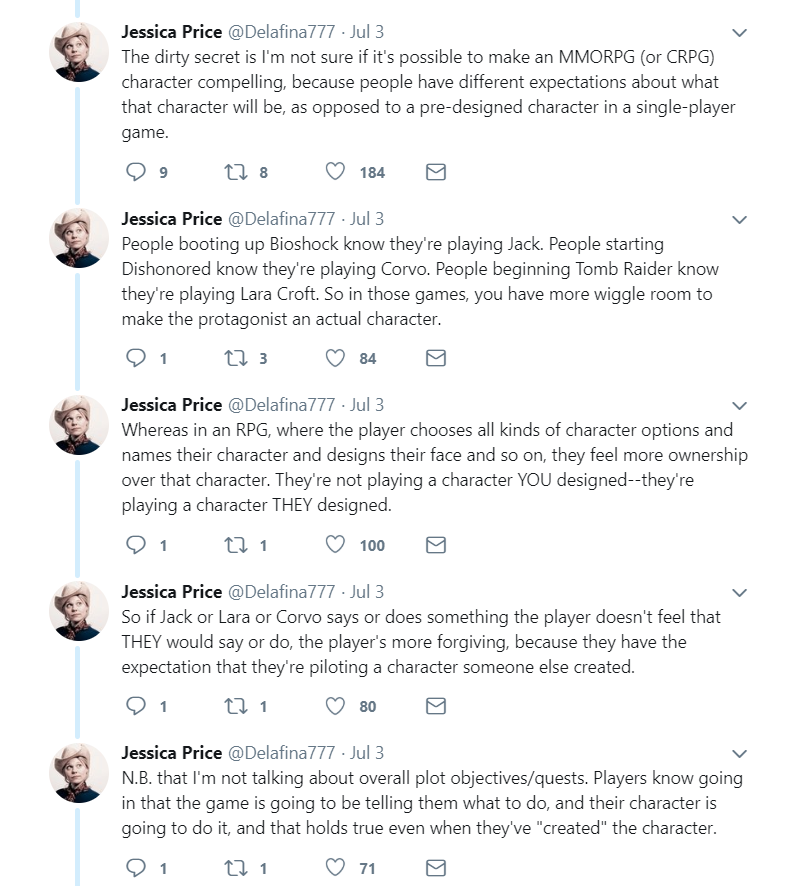Like the tweet mentioning Lara Croft
This screenshot has height=886, width=785.
click(336, 358)
